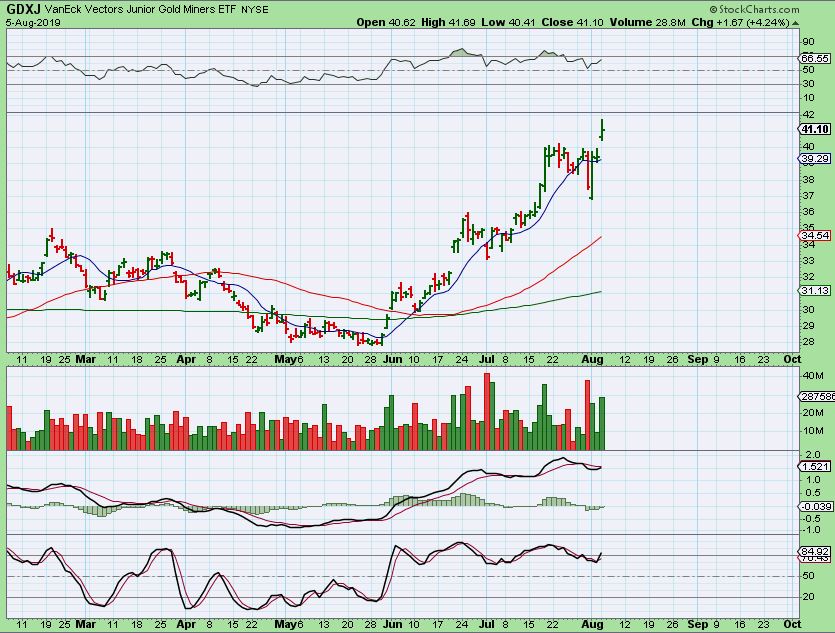Image resolution: width=835 pixels, height=633 pixels.
Task: Click Aug on the price panel date axis
Action: (x=592, y=359)
